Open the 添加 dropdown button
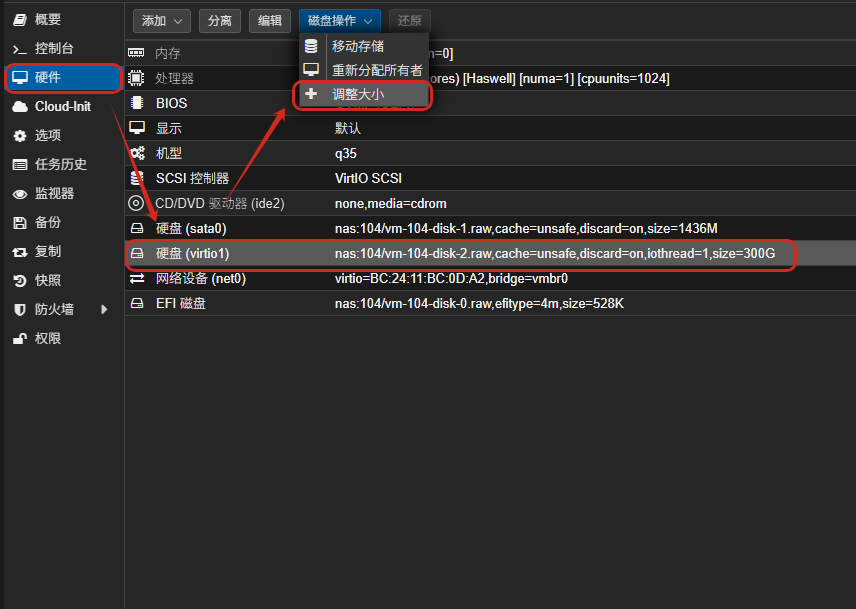 (x=161, y=20)
